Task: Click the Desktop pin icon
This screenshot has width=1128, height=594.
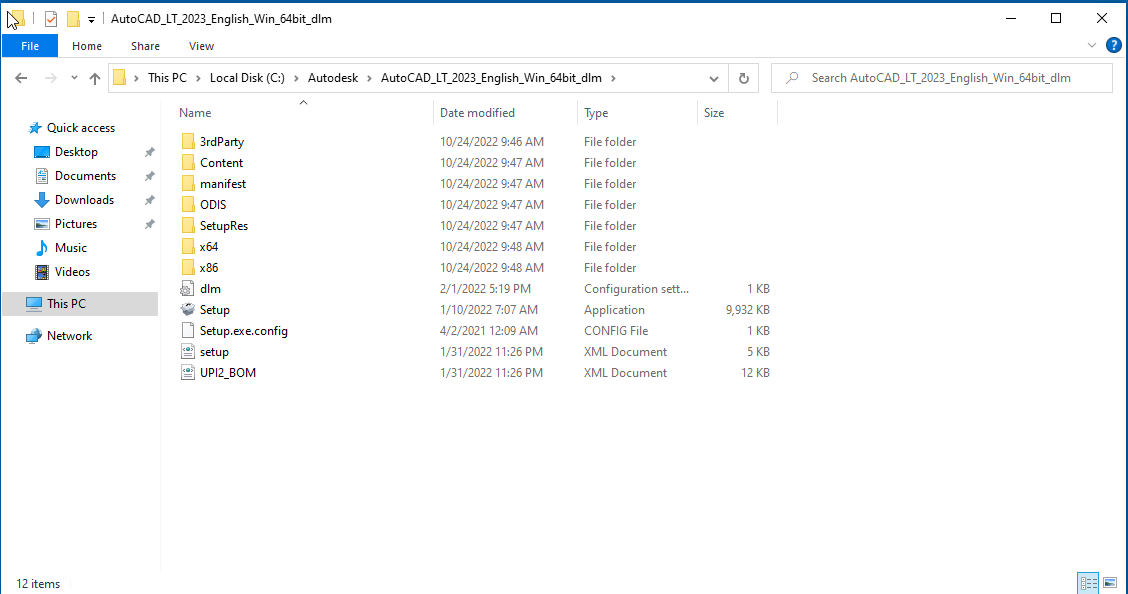Action: [150, 152]
